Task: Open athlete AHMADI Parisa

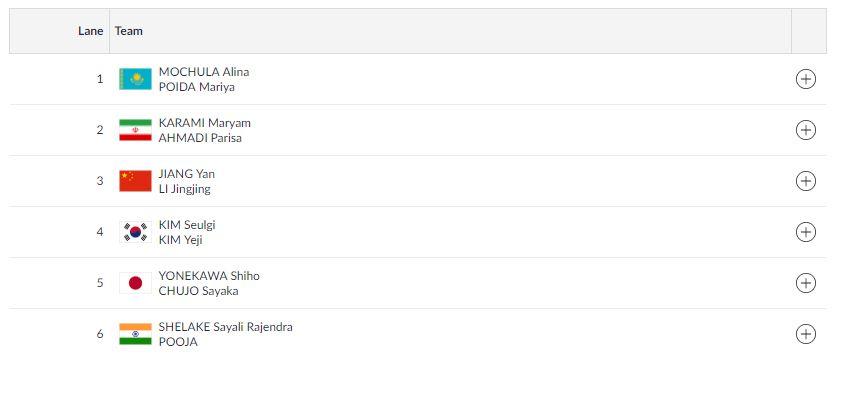Action: click(200, 138)
